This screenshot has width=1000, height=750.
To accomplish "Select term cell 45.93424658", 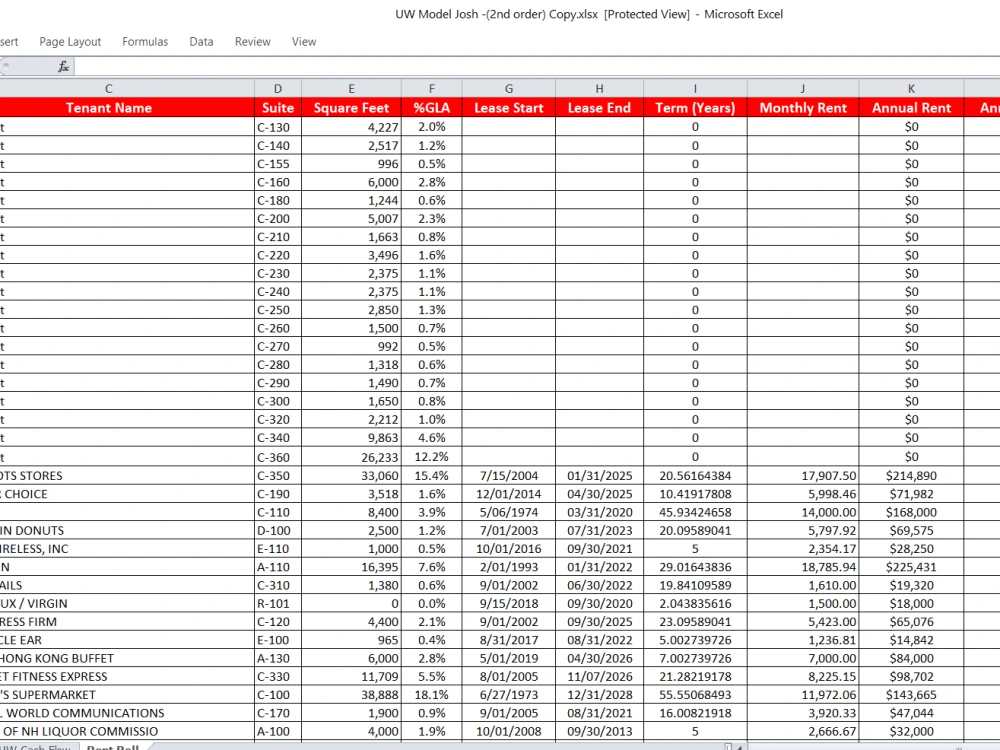I will coord(695,512).
